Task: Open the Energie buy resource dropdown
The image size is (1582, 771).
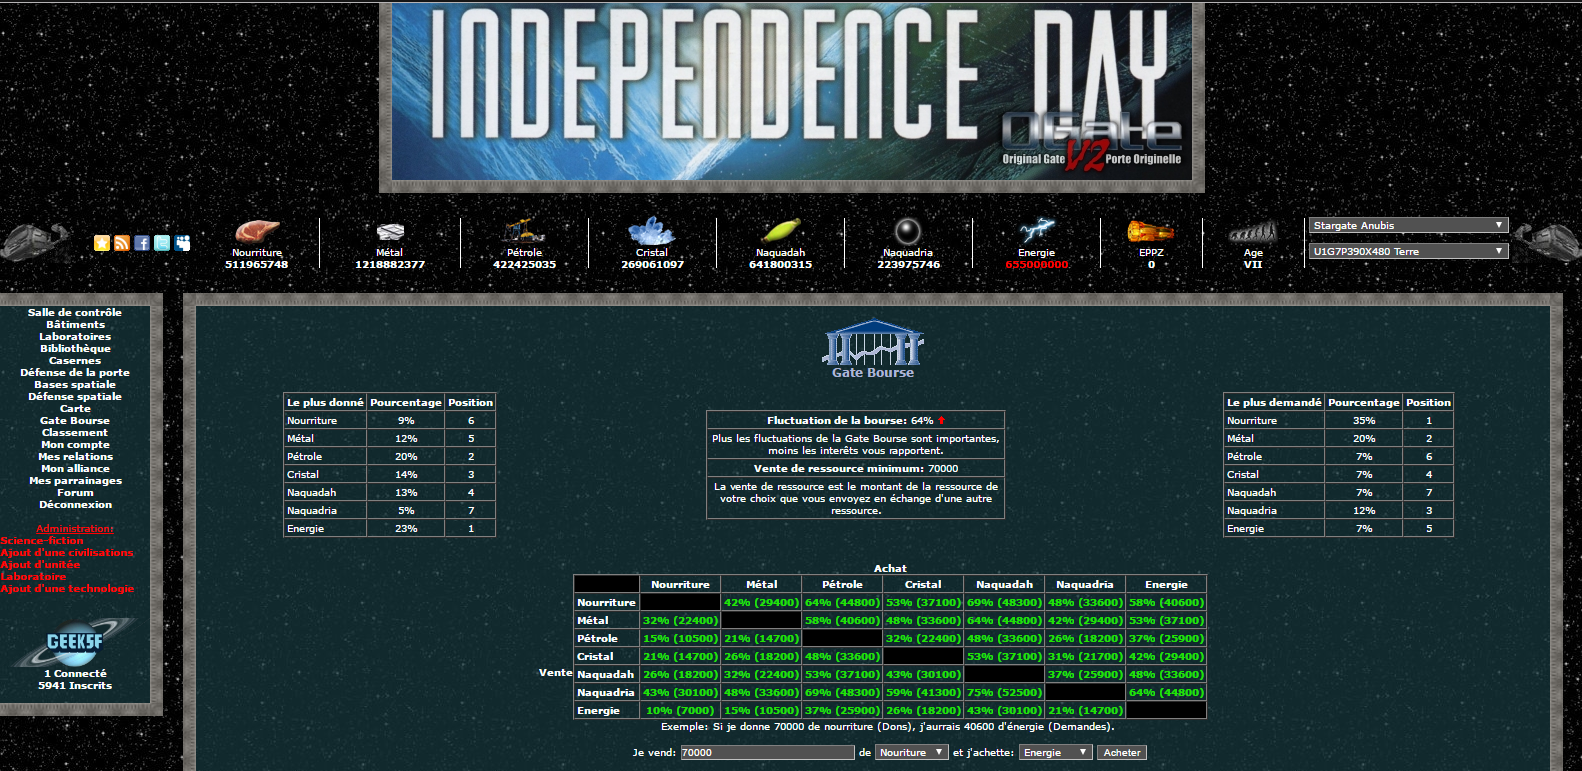Action: click(x=1056, y=752)
